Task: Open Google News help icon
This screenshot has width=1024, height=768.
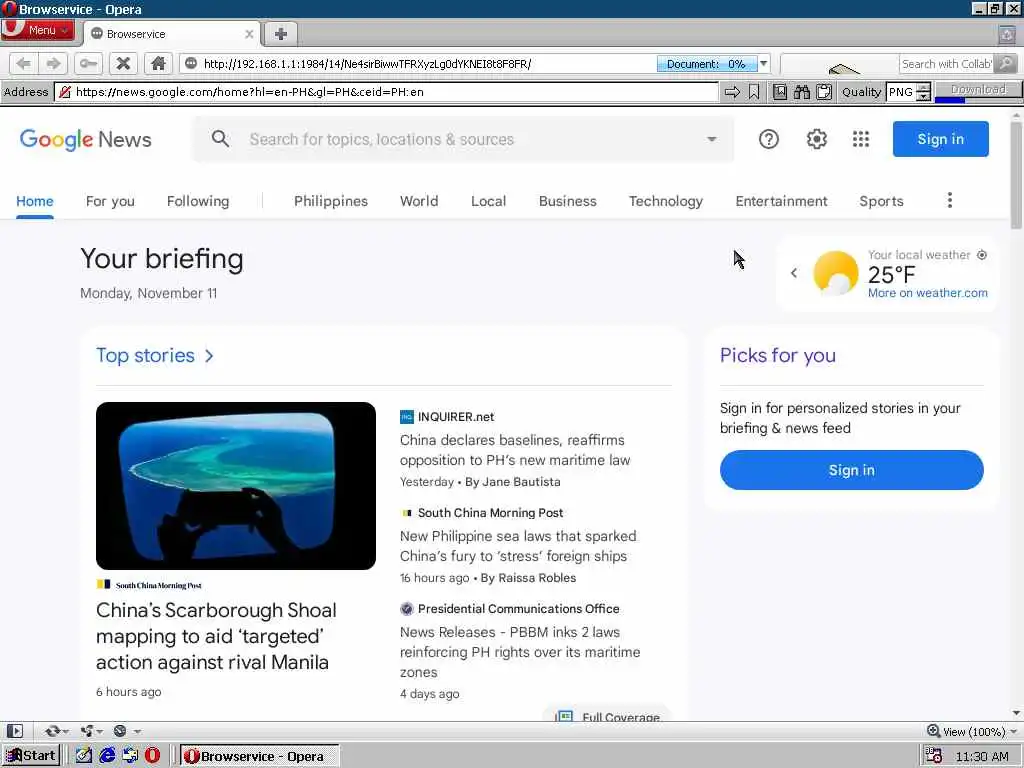Action: 769,139
